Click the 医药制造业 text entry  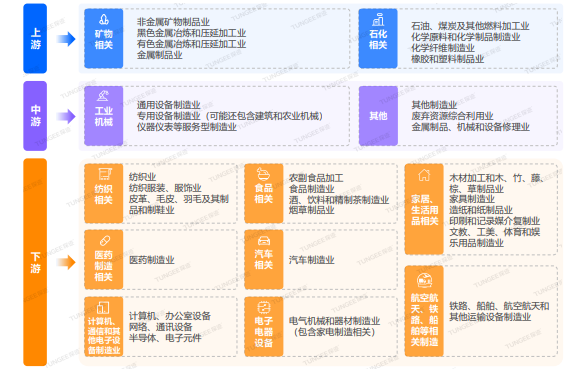[152, 260]
